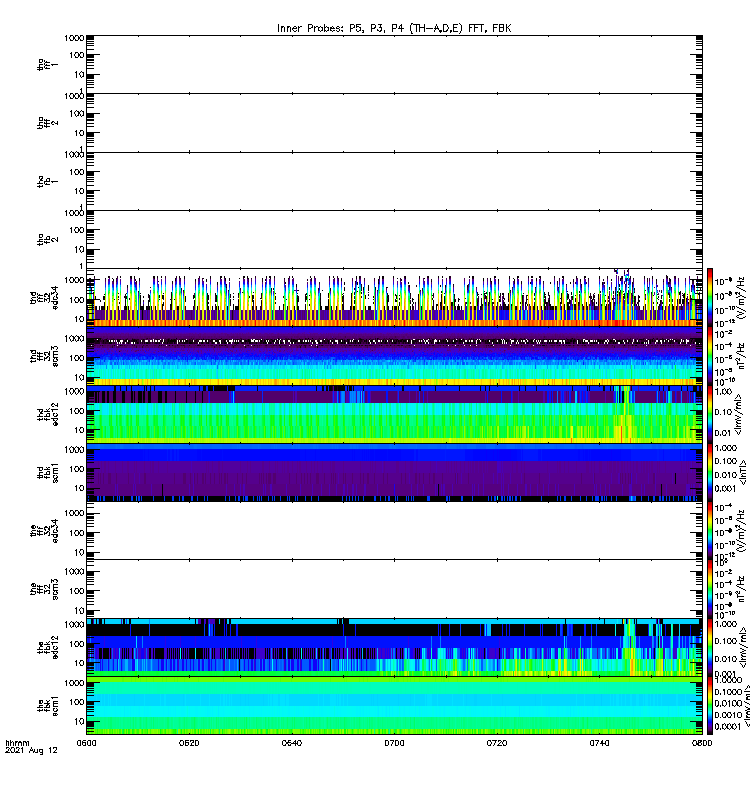750x800 pixels.
Task: Click the color bar beside the fff scm3 panel
Action: 710,589
